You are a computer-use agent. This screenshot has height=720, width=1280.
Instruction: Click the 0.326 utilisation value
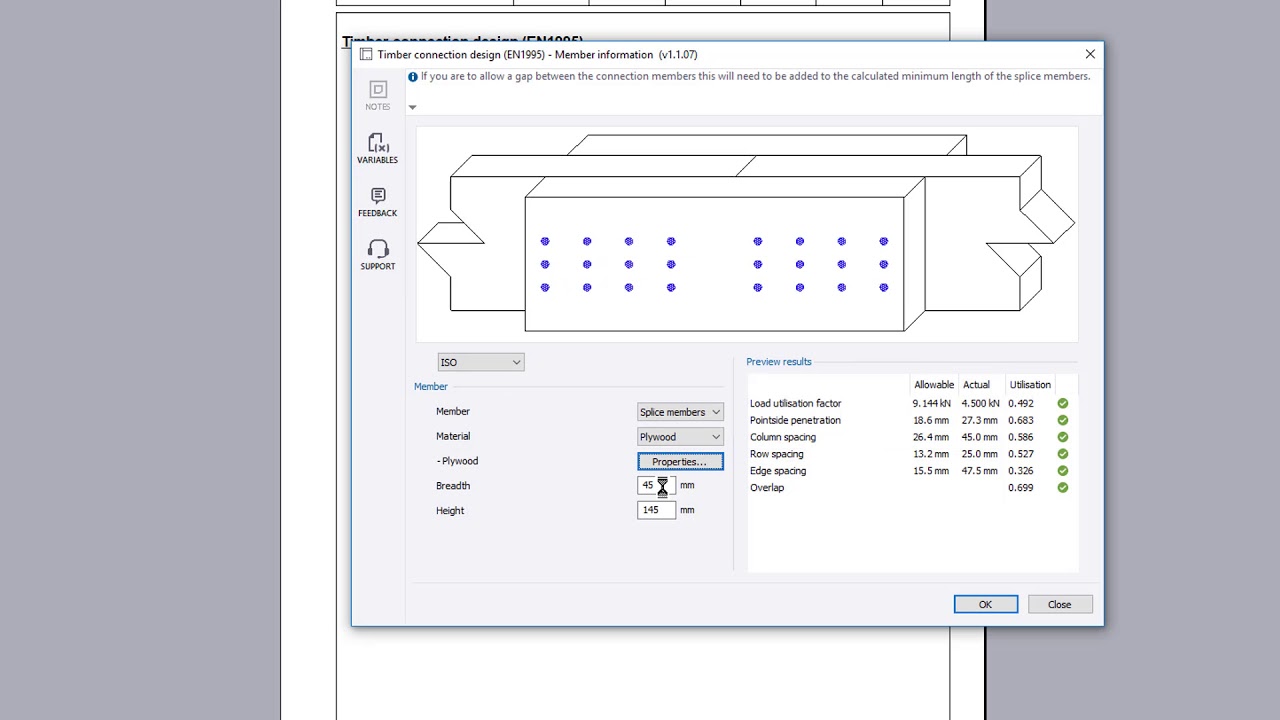(x=1021, y=471)
